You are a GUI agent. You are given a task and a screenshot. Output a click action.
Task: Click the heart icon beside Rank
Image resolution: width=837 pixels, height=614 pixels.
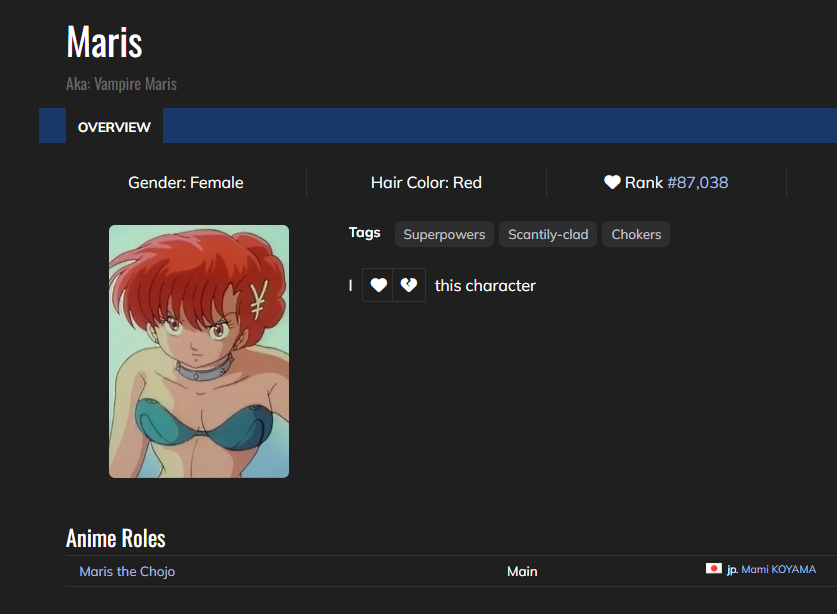(612, 182)
